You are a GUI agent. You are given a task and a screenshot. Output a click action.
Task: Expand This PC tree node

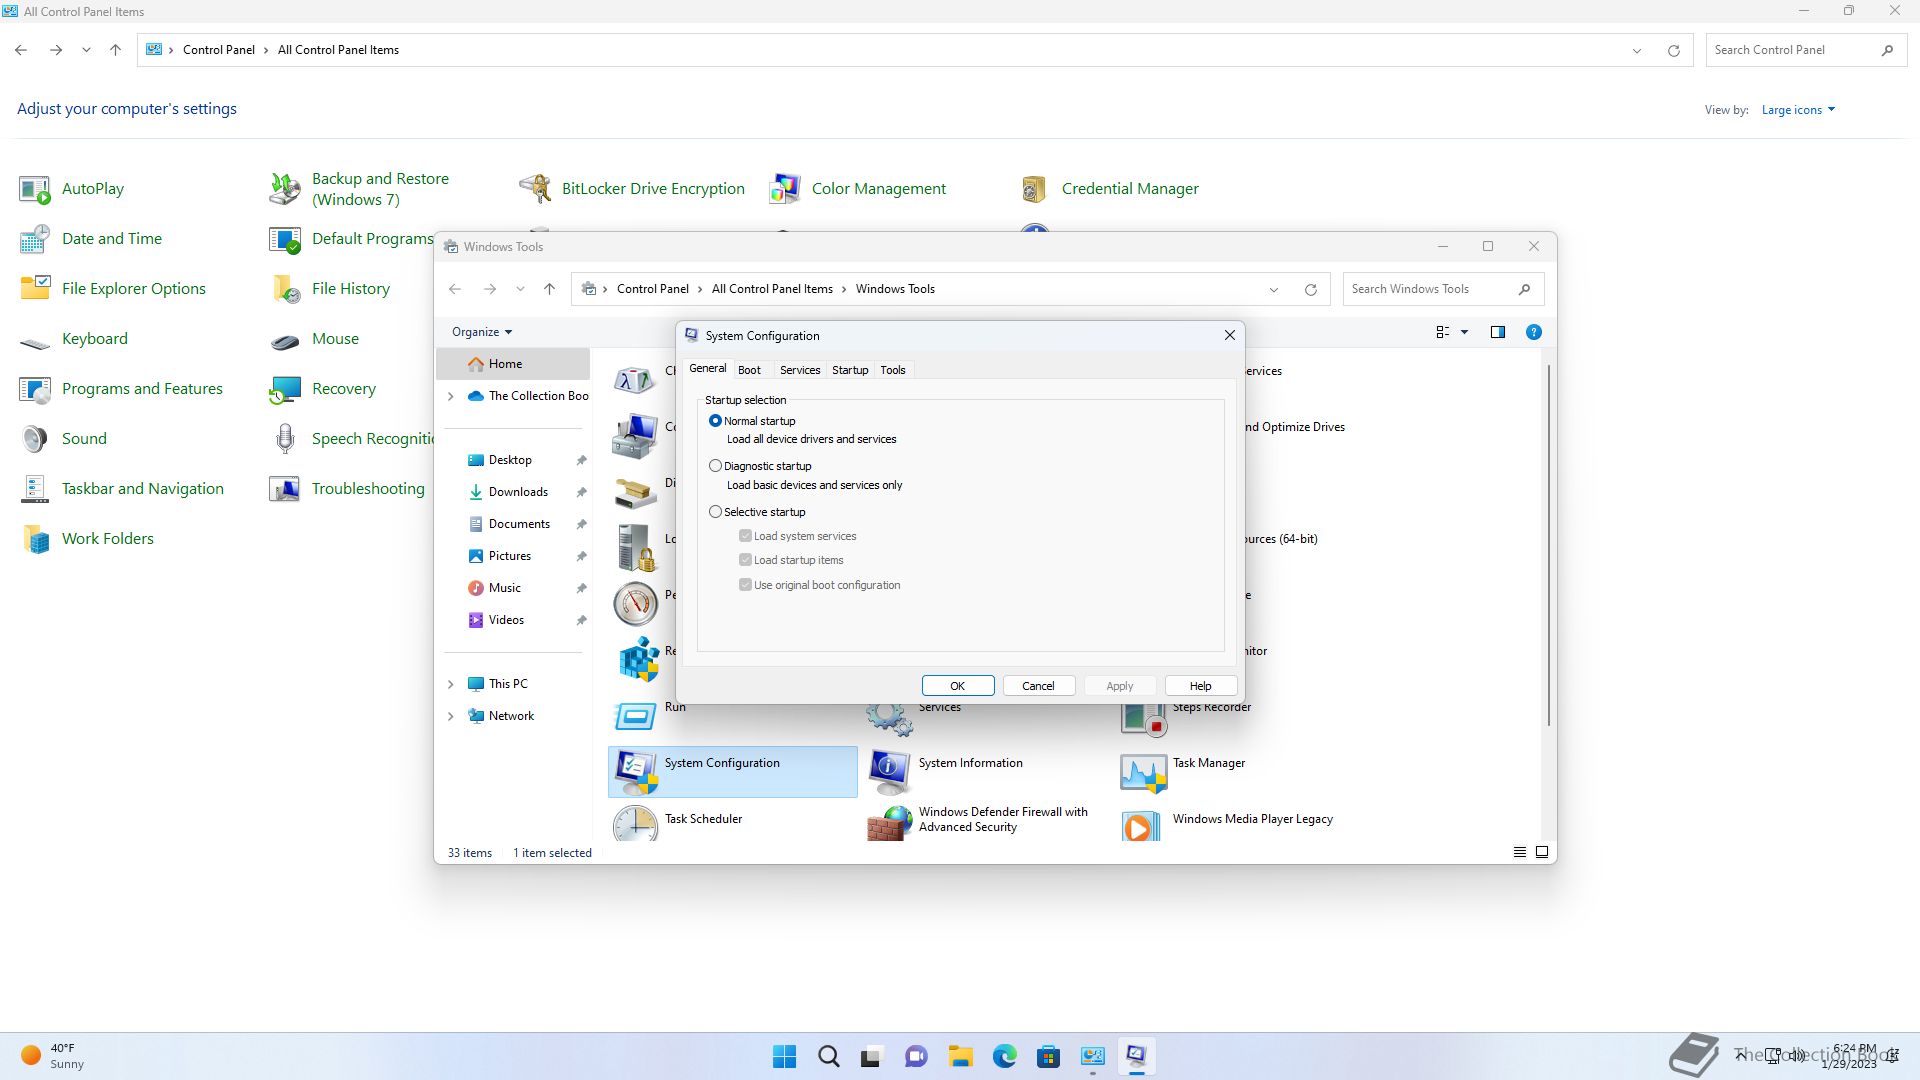point(450,684)
